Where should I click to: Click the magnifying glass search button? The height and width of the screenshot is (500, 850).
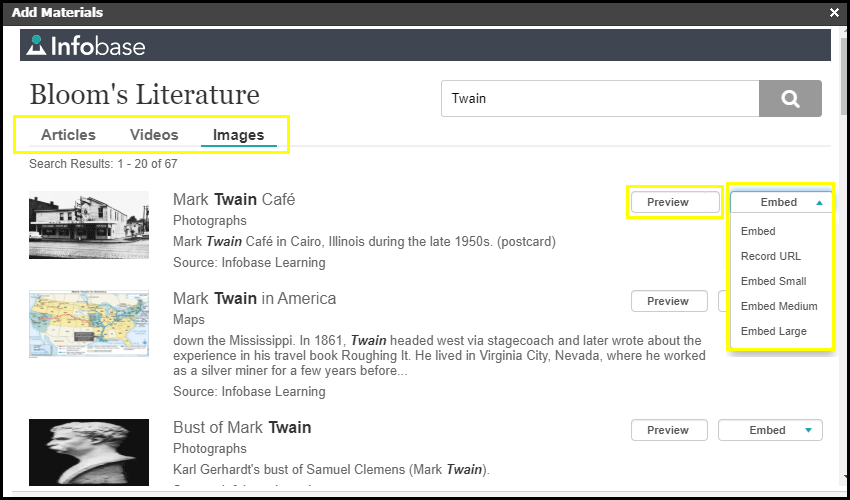[790, 99]
